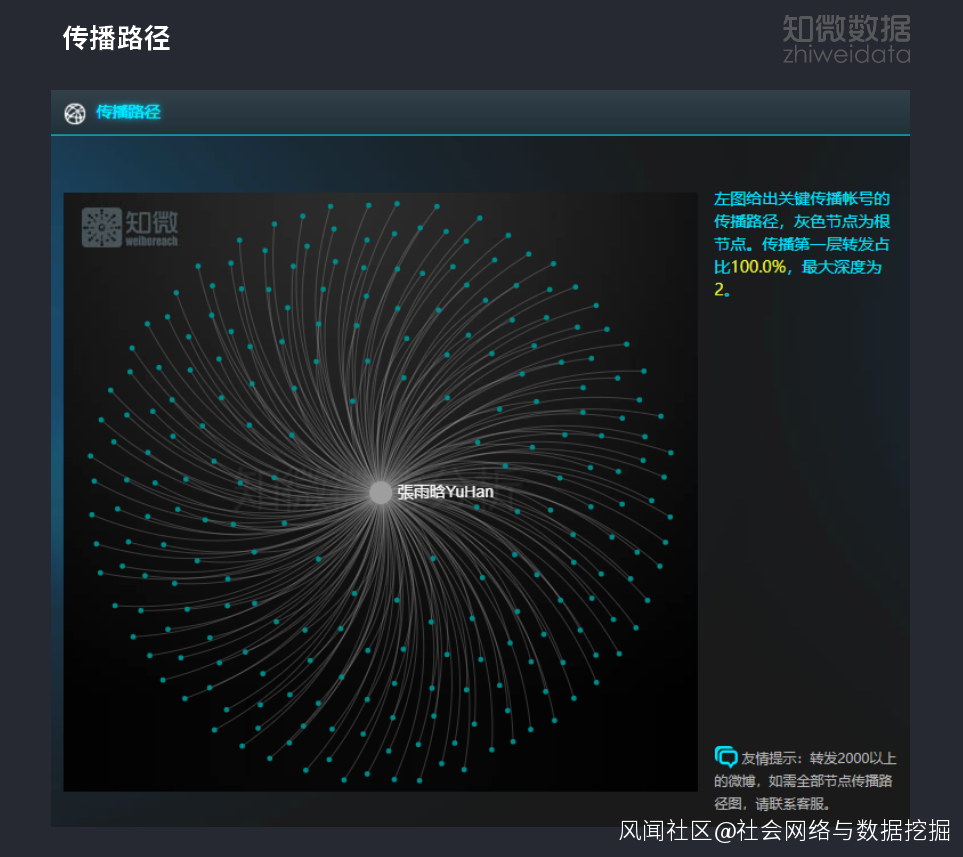Click the gray root node 張雨晗YuHan
The height and width of the screenshot is (857, 963).
380,492
